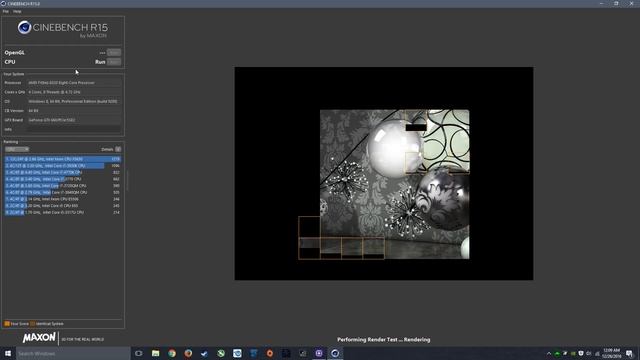Open File Explorer from the taskbar
640x360 pixels.
coord(156,353)
